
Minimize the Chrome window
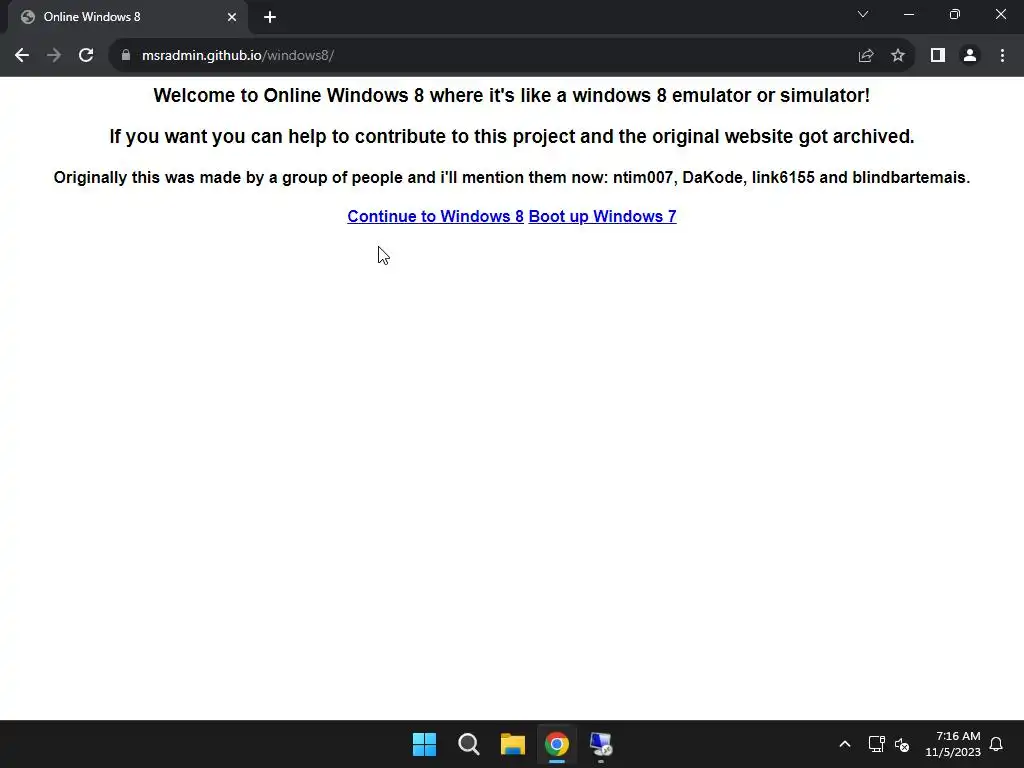pos(908,14)
